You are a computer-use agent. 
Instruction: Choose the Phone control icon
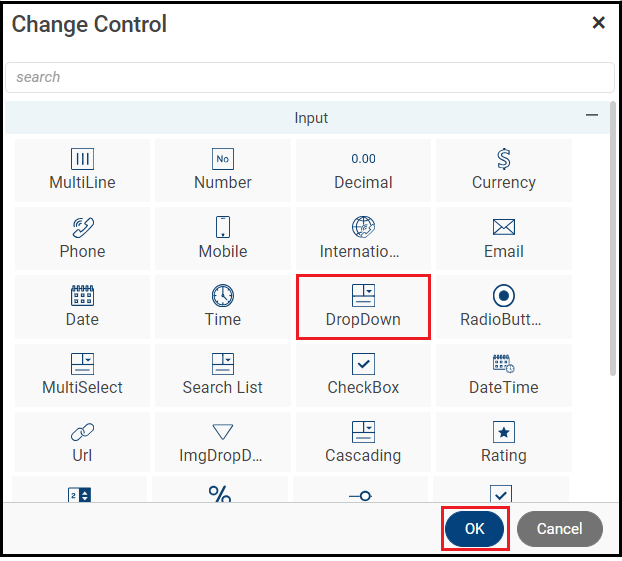coord(82,227)
